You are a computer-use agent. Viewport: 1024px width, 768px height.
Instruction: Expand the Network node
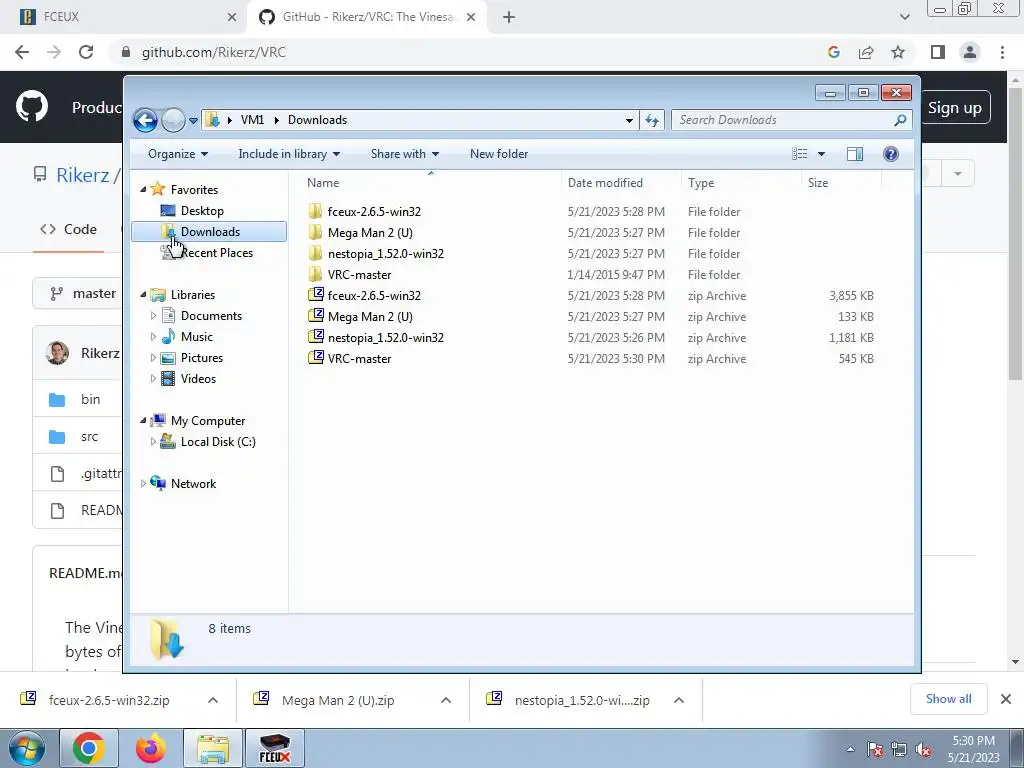(144, 484)
